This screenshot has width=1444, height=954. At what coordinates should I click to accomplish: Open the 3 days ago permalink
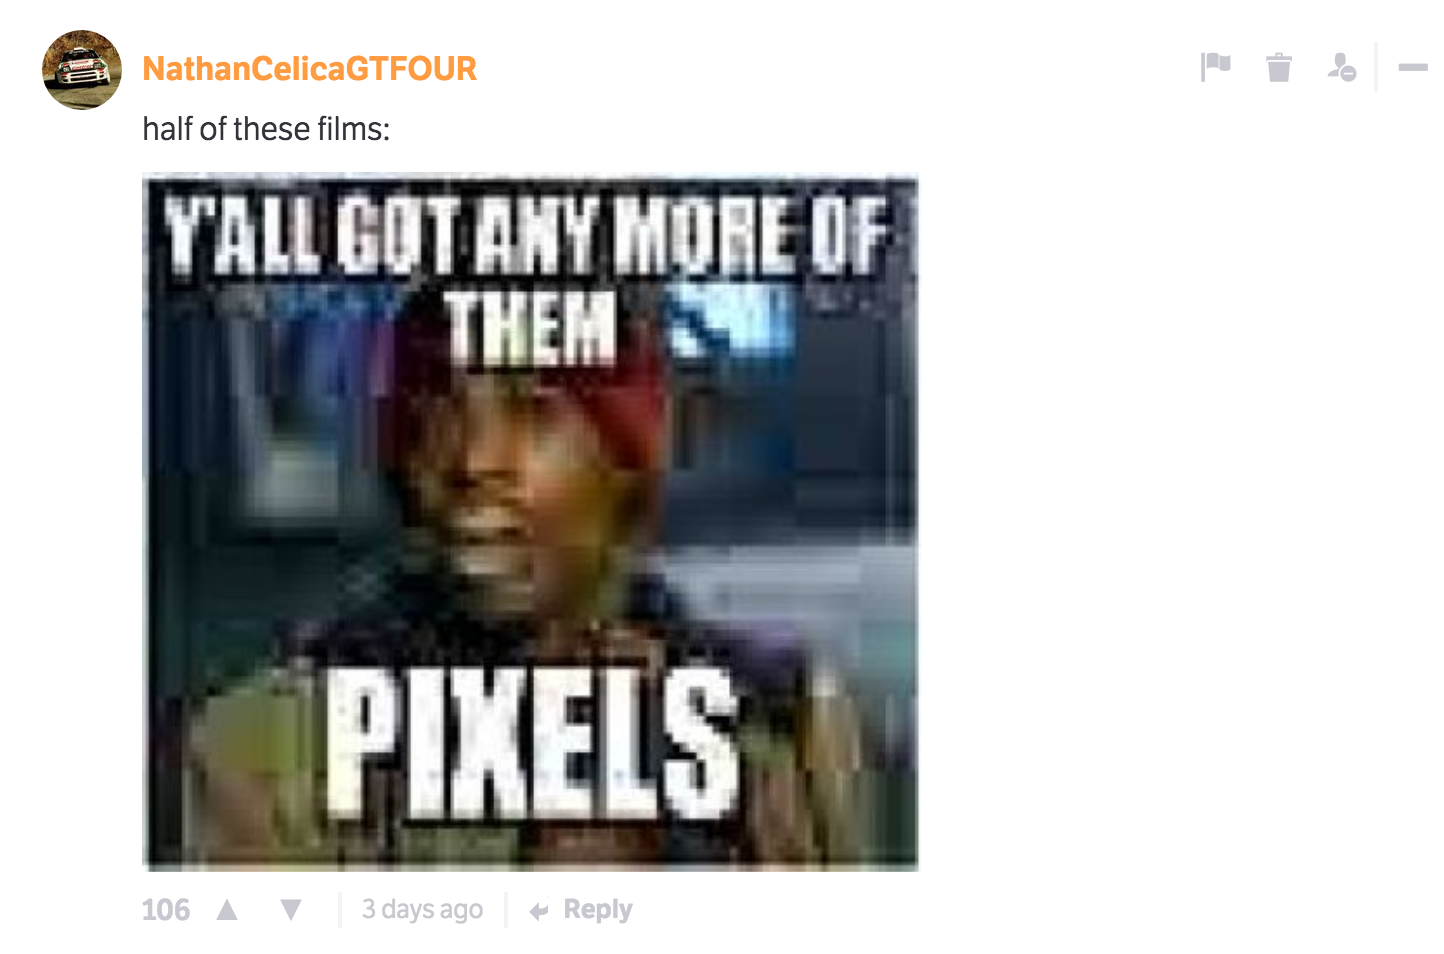(422, 909)
